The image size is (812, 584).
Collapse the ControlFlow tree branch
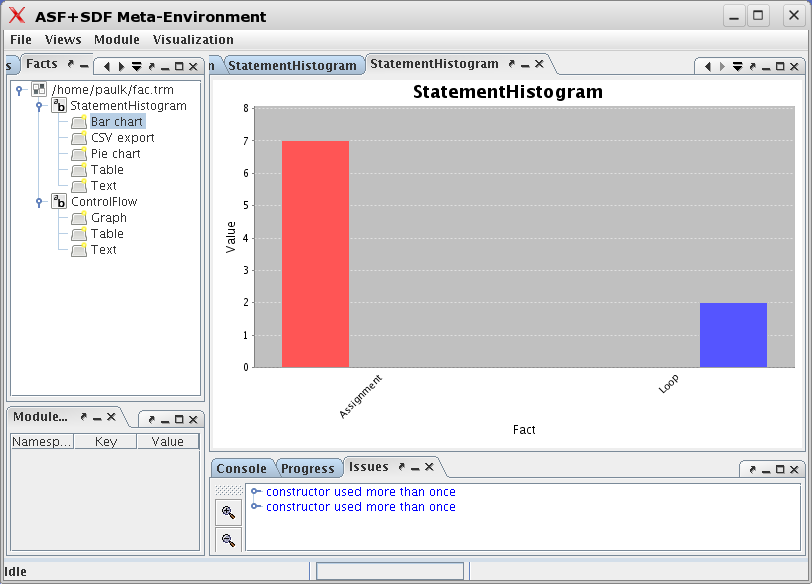click(40, 201)
